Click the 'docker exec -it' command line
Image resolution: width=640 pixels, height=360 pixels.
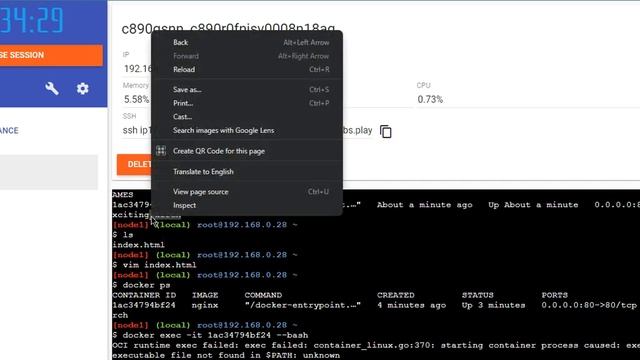click(x=210, y=336)
